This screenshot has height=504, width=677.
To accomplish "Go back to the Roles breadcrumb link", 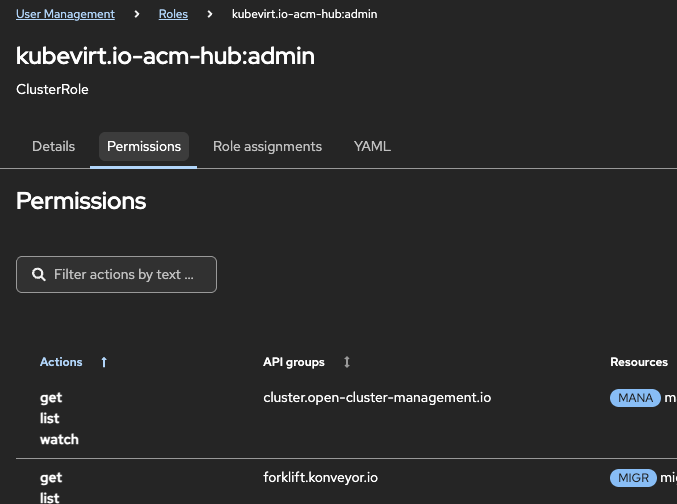I will tap(173, 14).
